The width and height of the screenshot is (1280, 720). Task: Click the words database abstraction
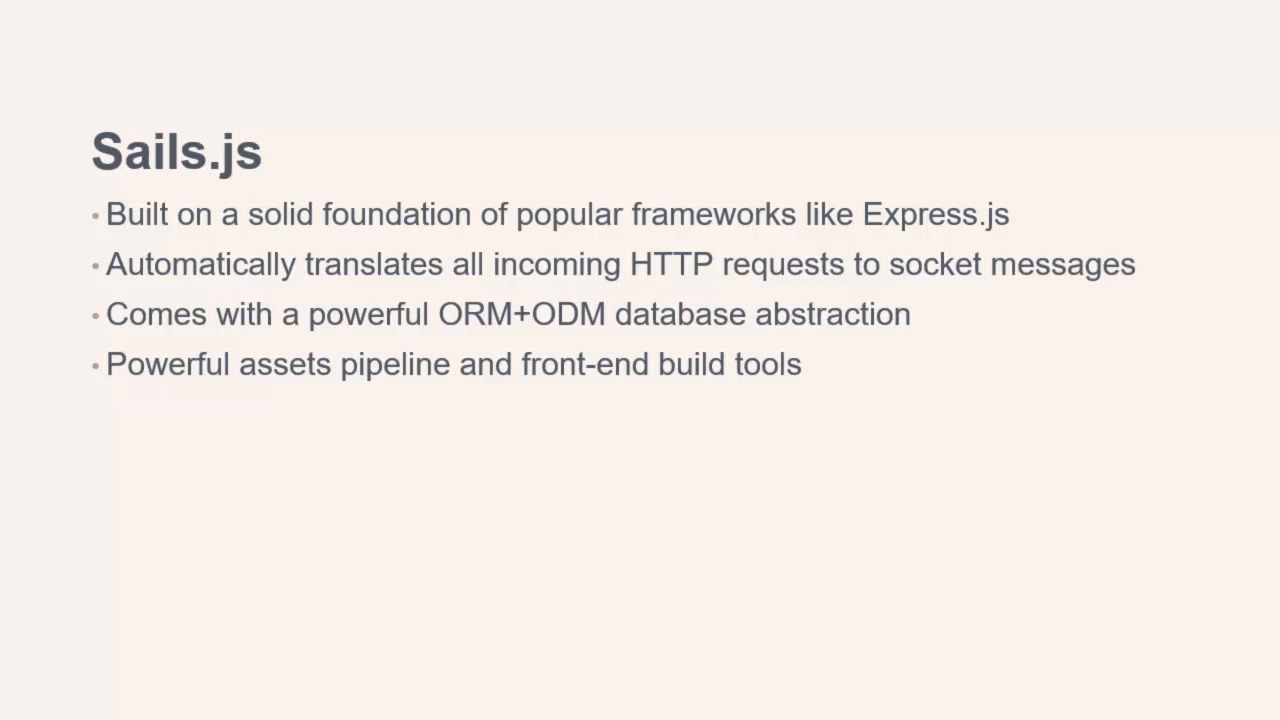click(763, 314)
